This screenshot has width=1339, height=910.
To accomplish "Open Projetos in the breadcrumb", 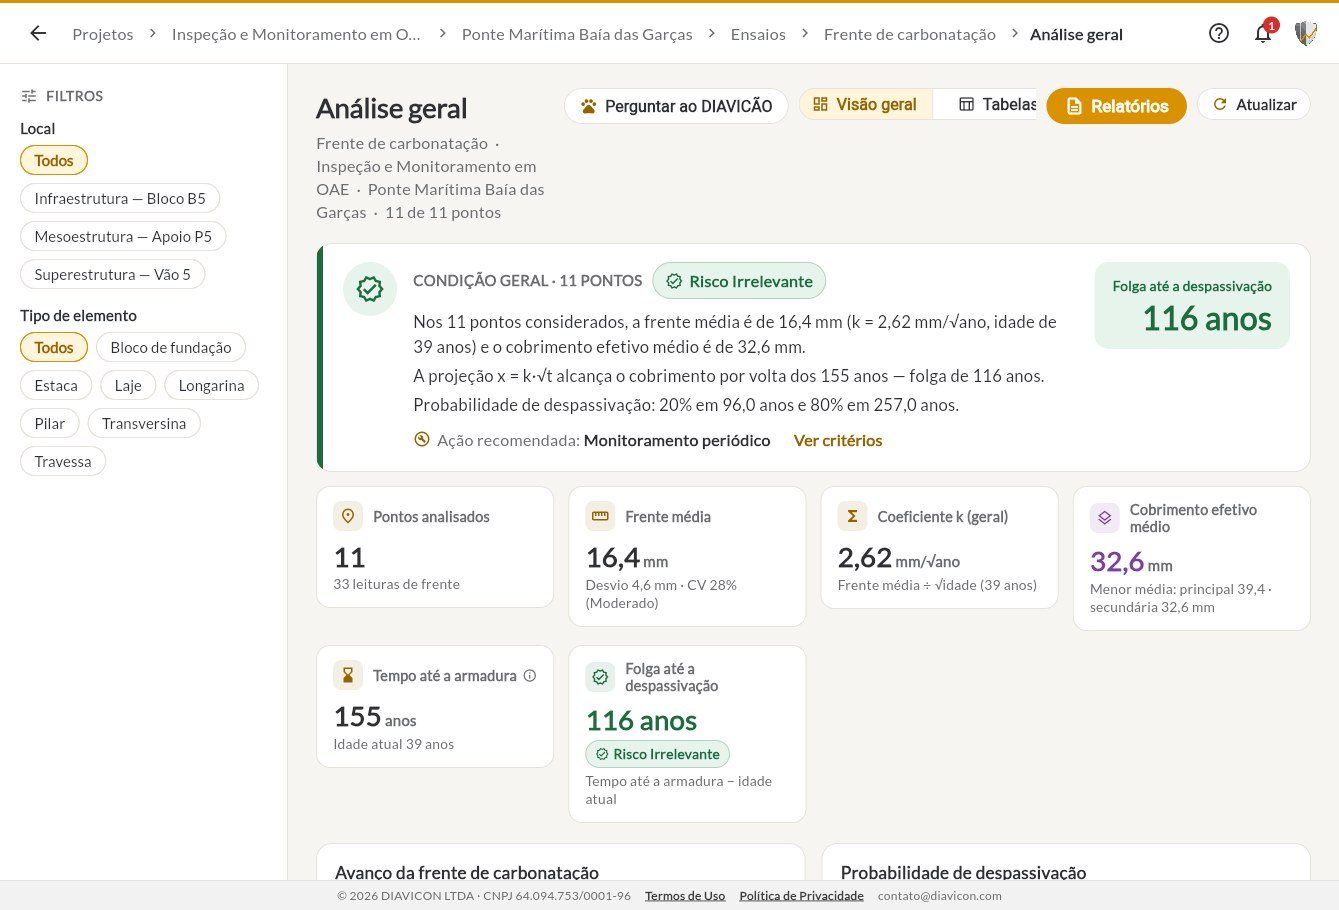I will (103, 34).
